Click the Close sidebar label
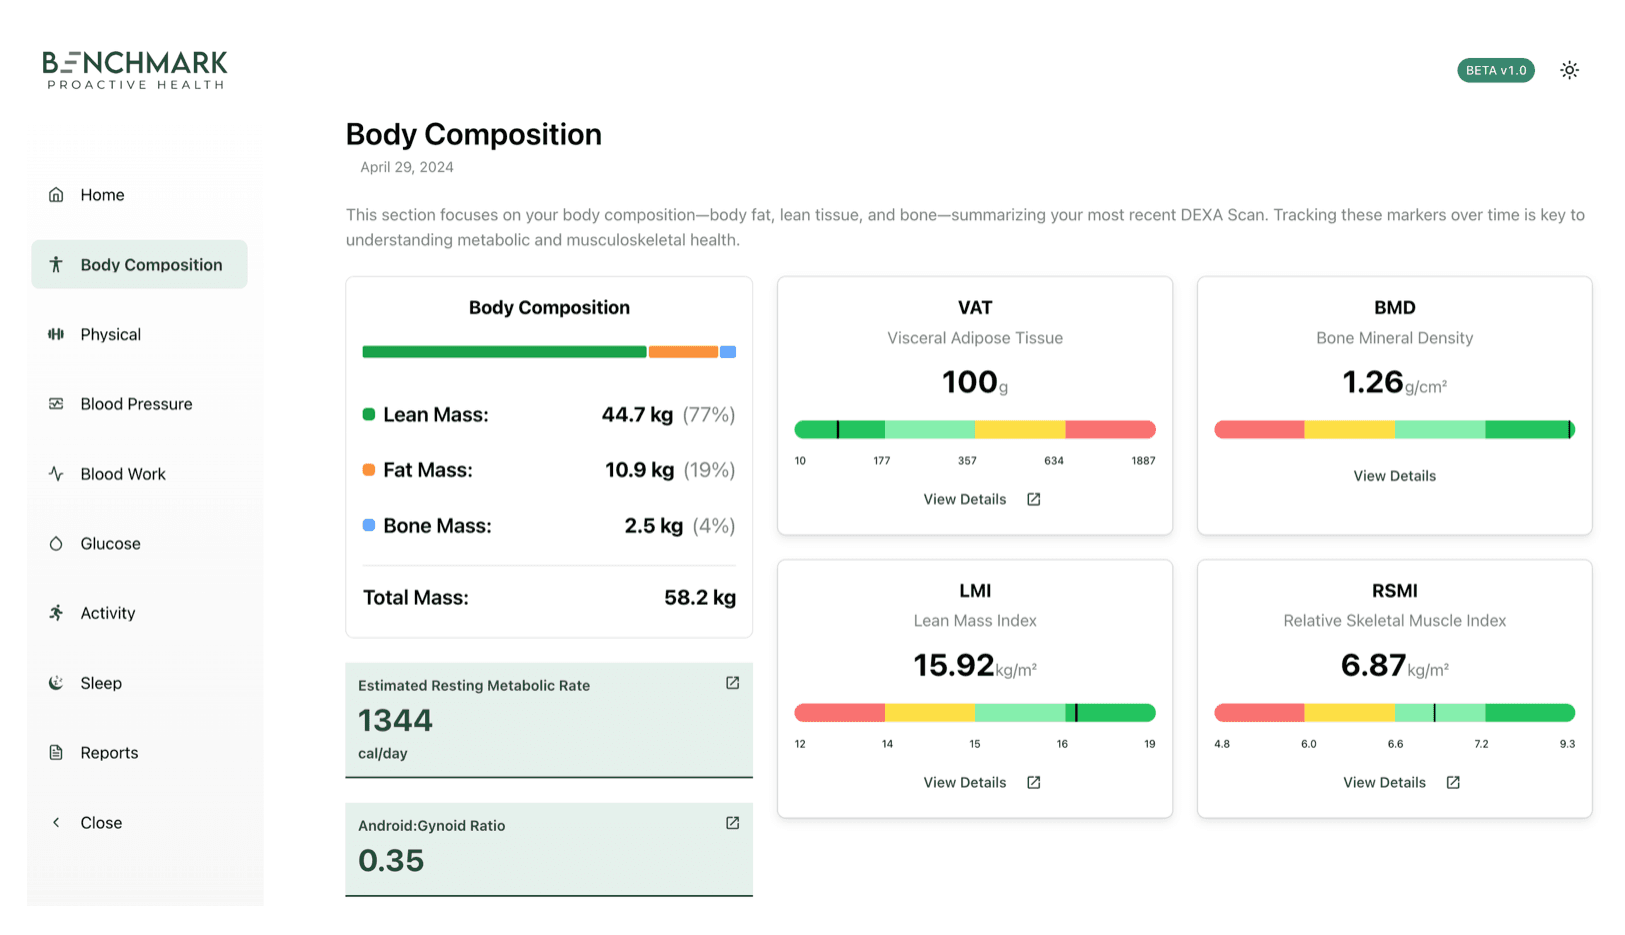Screen dimensions: 1625x935 click(x=101, y=823)
